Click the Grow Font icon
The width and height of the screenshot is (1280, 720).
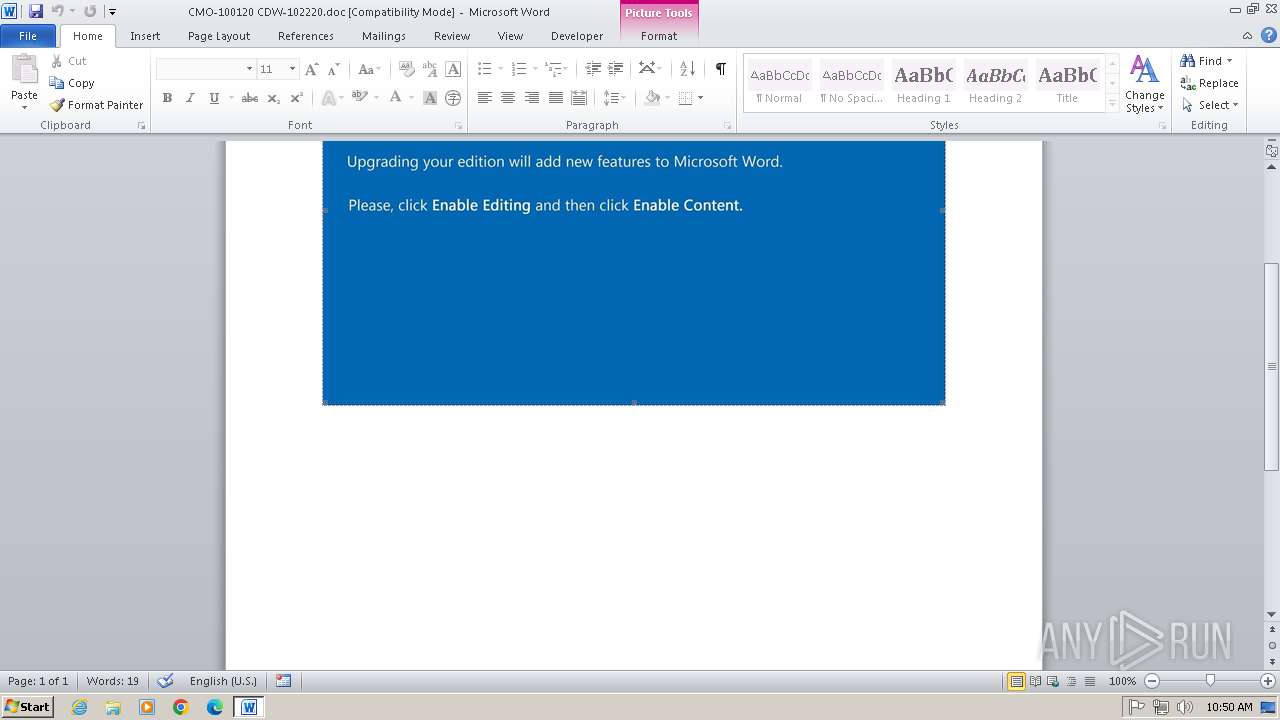tap(312, 69)
